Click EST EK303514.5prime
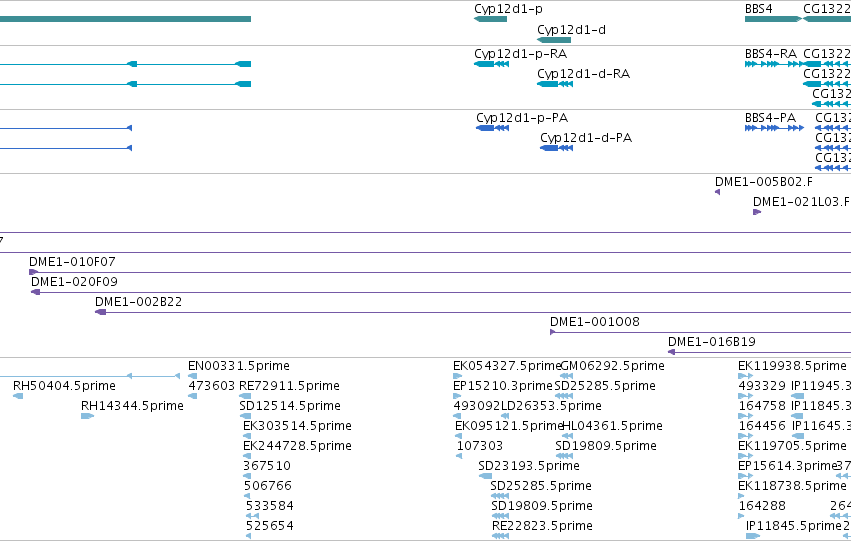Image resolution: width=851 pixels, height=541 pixels. [x=297, y=426]
